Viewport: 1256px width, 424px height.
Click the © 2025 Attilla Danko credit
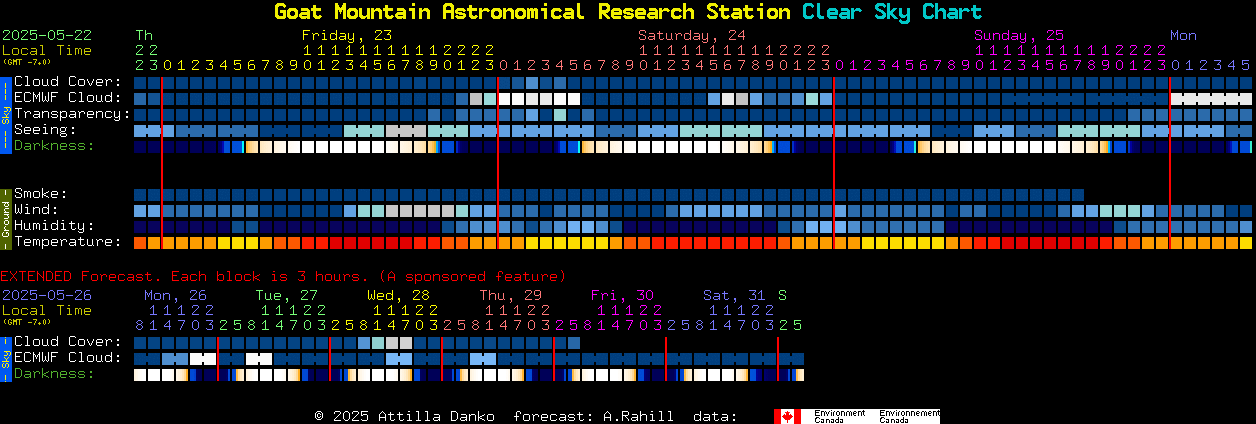406,416
